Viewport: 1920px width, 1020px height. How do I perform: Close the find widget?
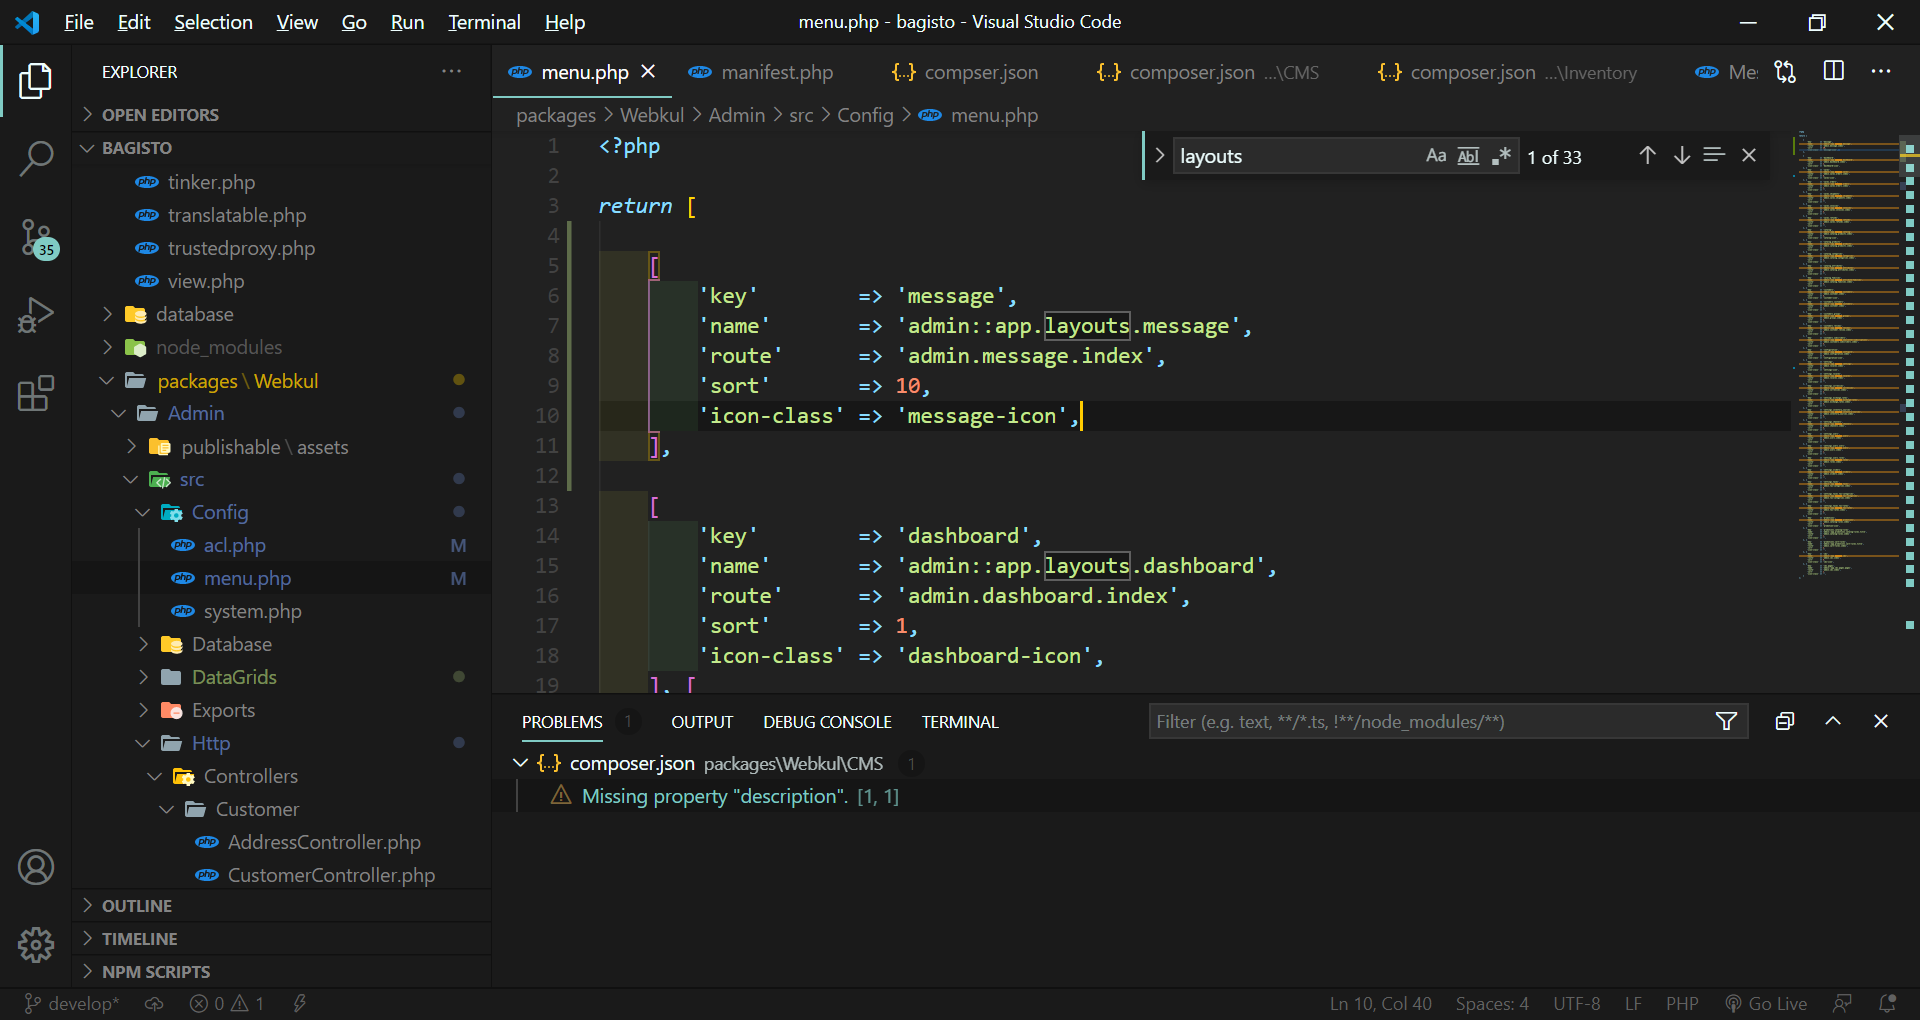[1749, 155]
